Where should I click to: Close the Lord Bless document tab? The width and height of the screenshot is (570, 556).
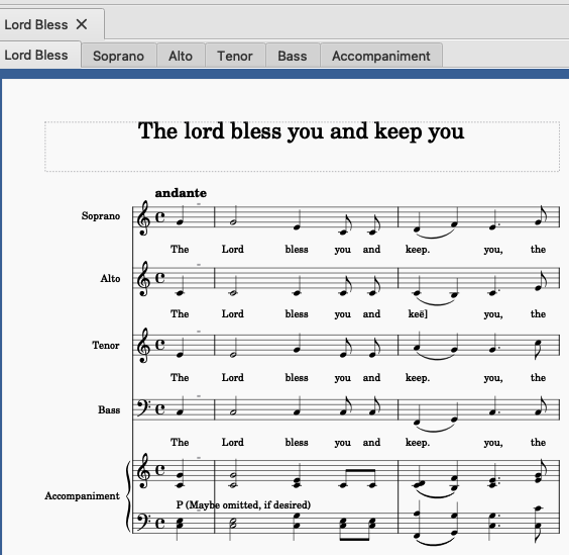[x=82, y=25]
